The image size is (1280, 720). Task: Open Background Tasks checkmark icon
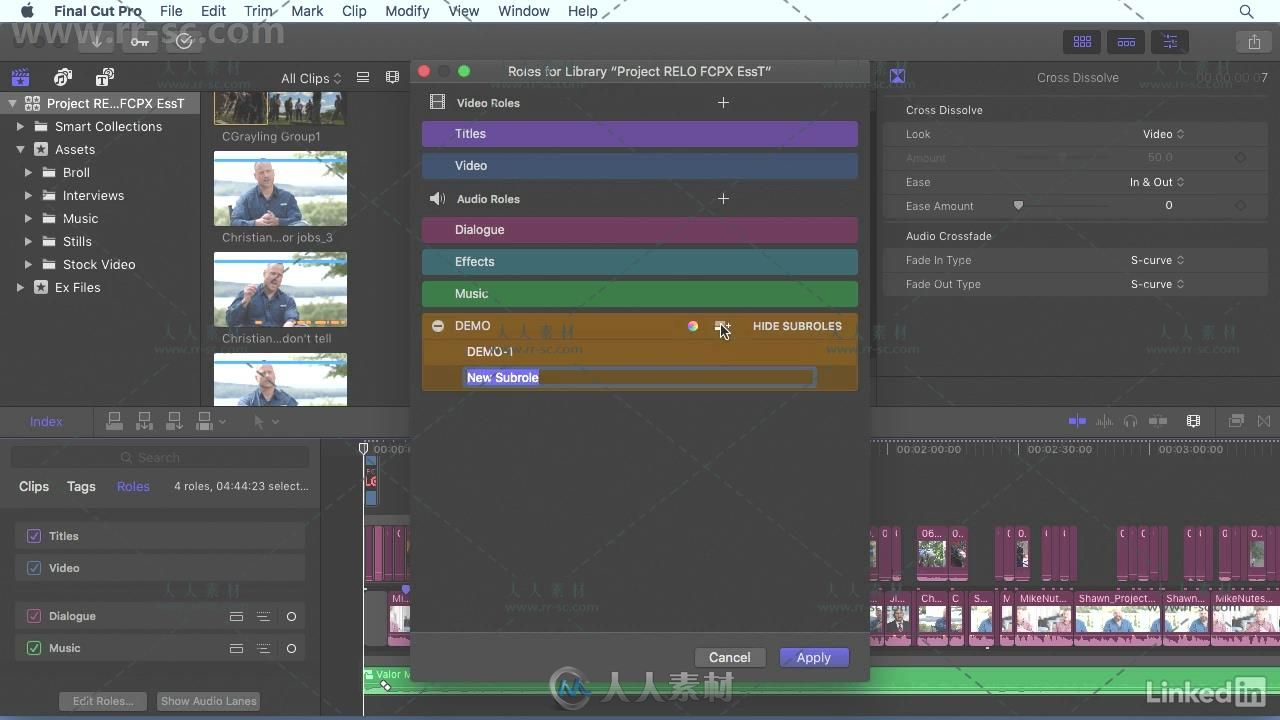point(184,41)
